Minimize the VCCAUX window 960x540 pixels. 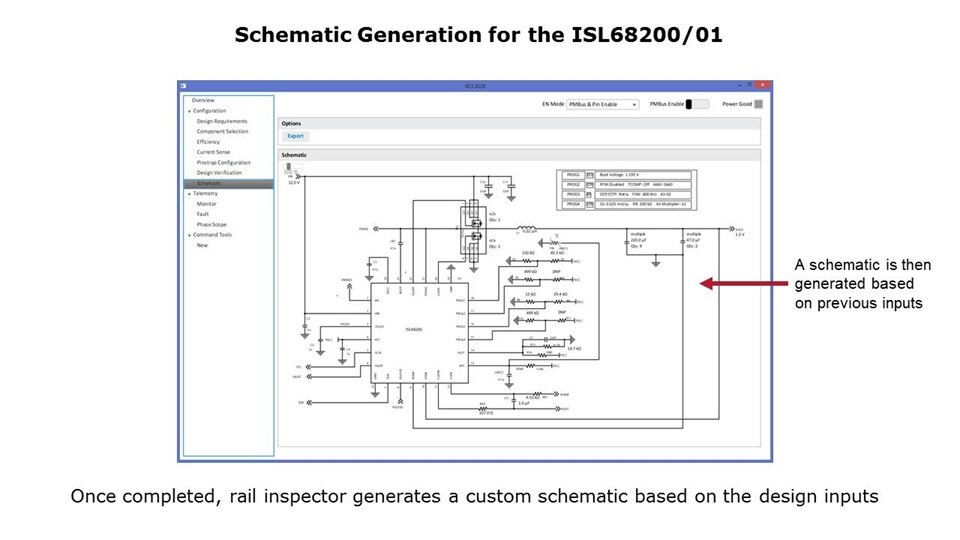[x=739, y=85]
